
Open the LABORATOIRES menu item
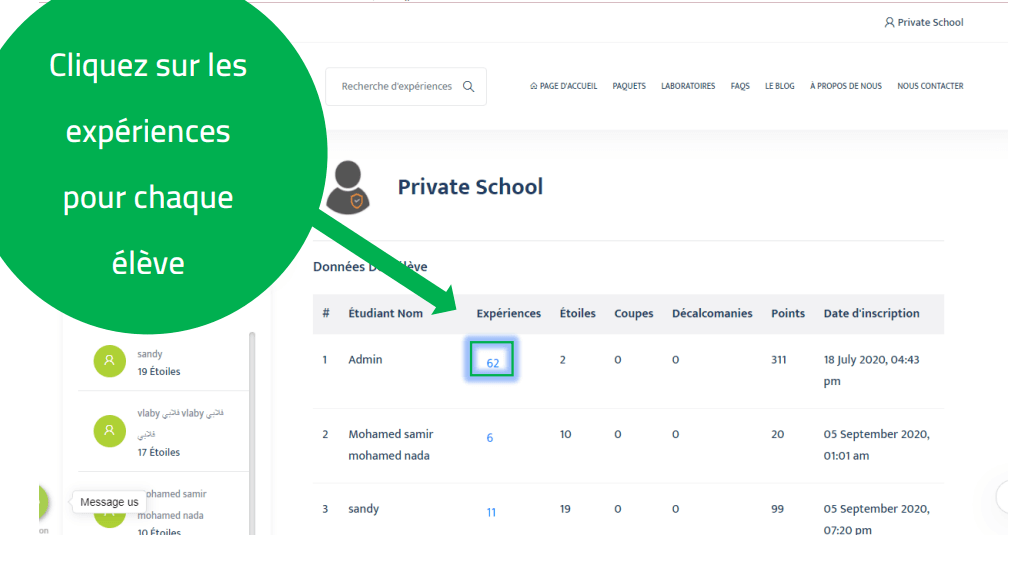pyautogui.click(x=688, y=87)
